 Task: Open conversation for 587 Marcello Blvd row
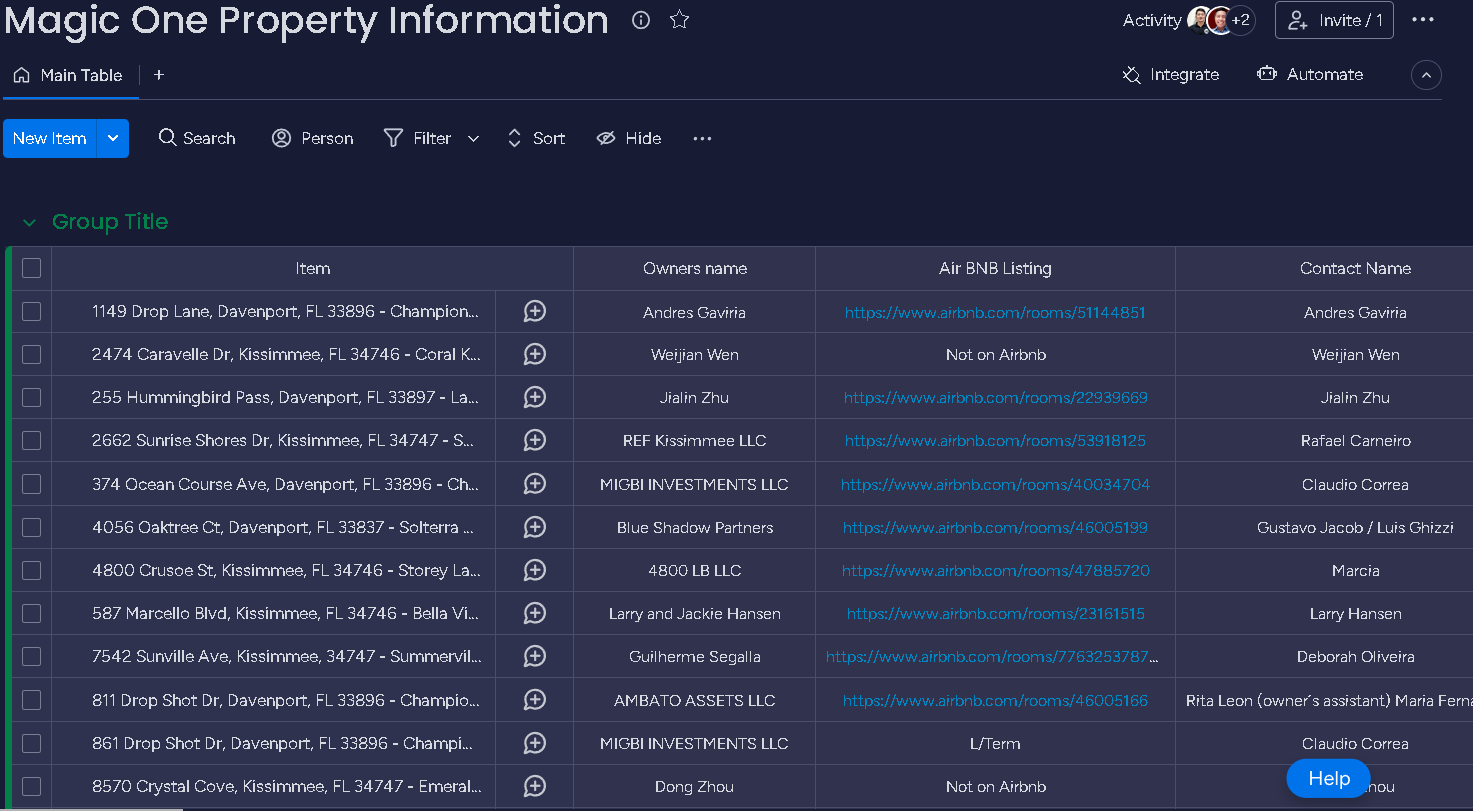(x=535, y=614)
